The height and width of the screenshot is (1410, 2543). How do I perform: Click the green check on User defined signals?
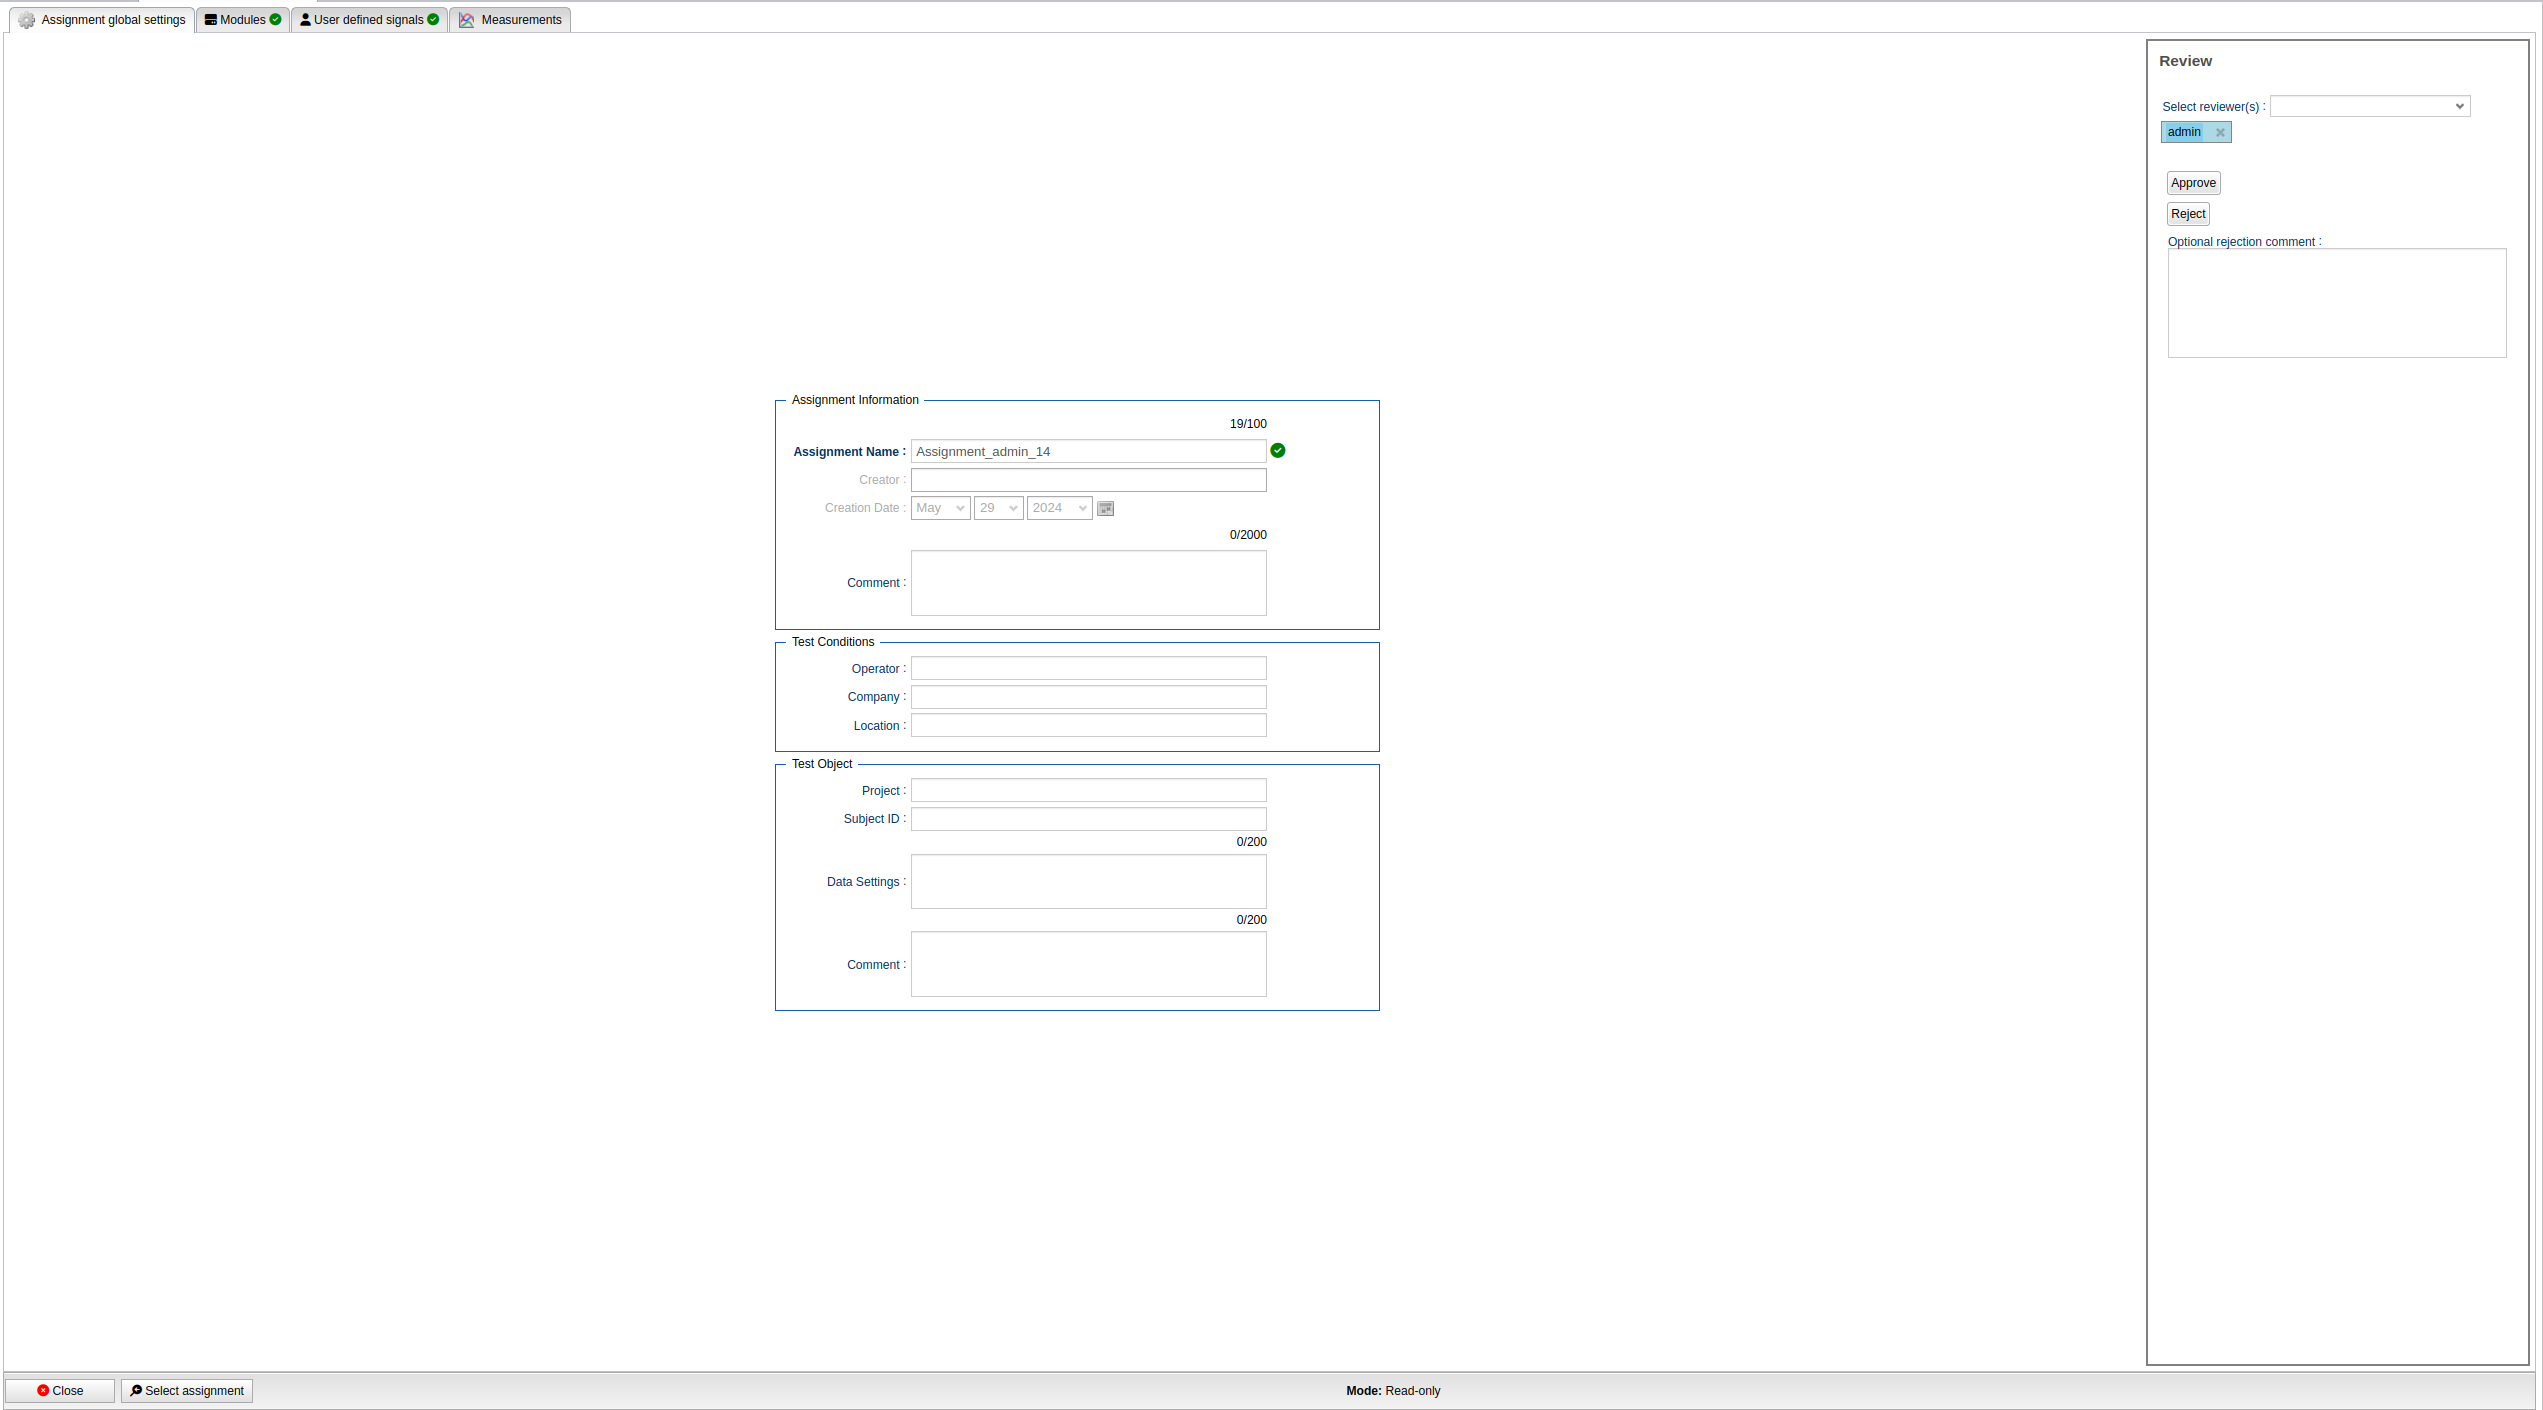point(433,19)
